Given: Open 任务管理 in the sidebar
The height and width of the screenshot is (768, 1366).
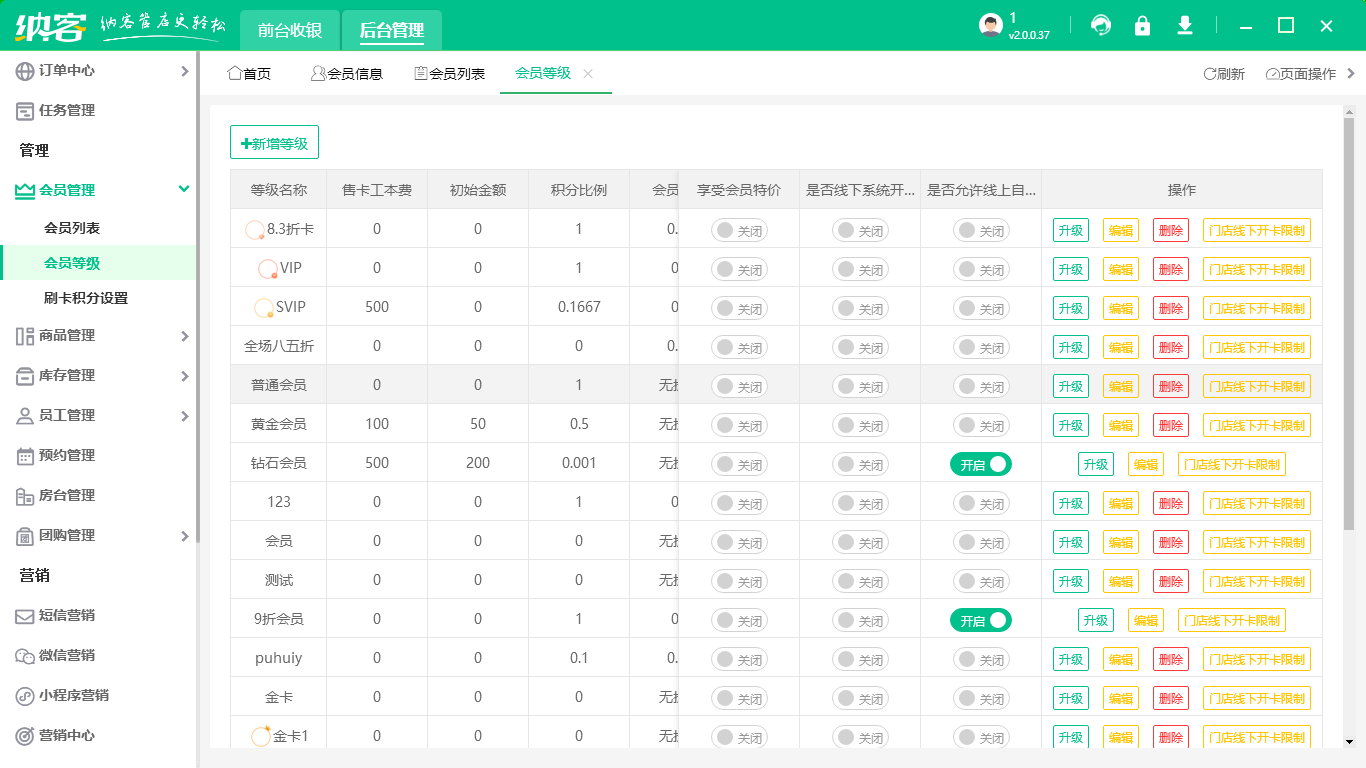Looking at the screenshot, I should point(66,110).
